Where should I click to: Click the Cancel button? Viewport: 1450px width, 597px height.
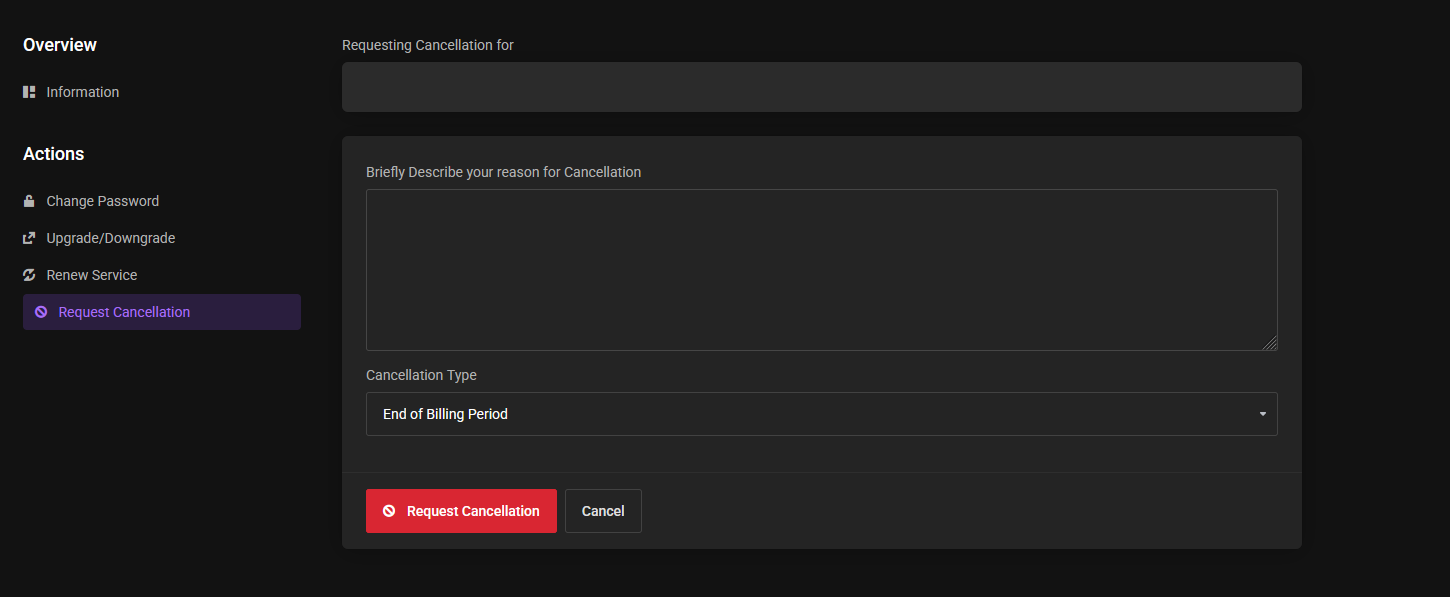603,511
